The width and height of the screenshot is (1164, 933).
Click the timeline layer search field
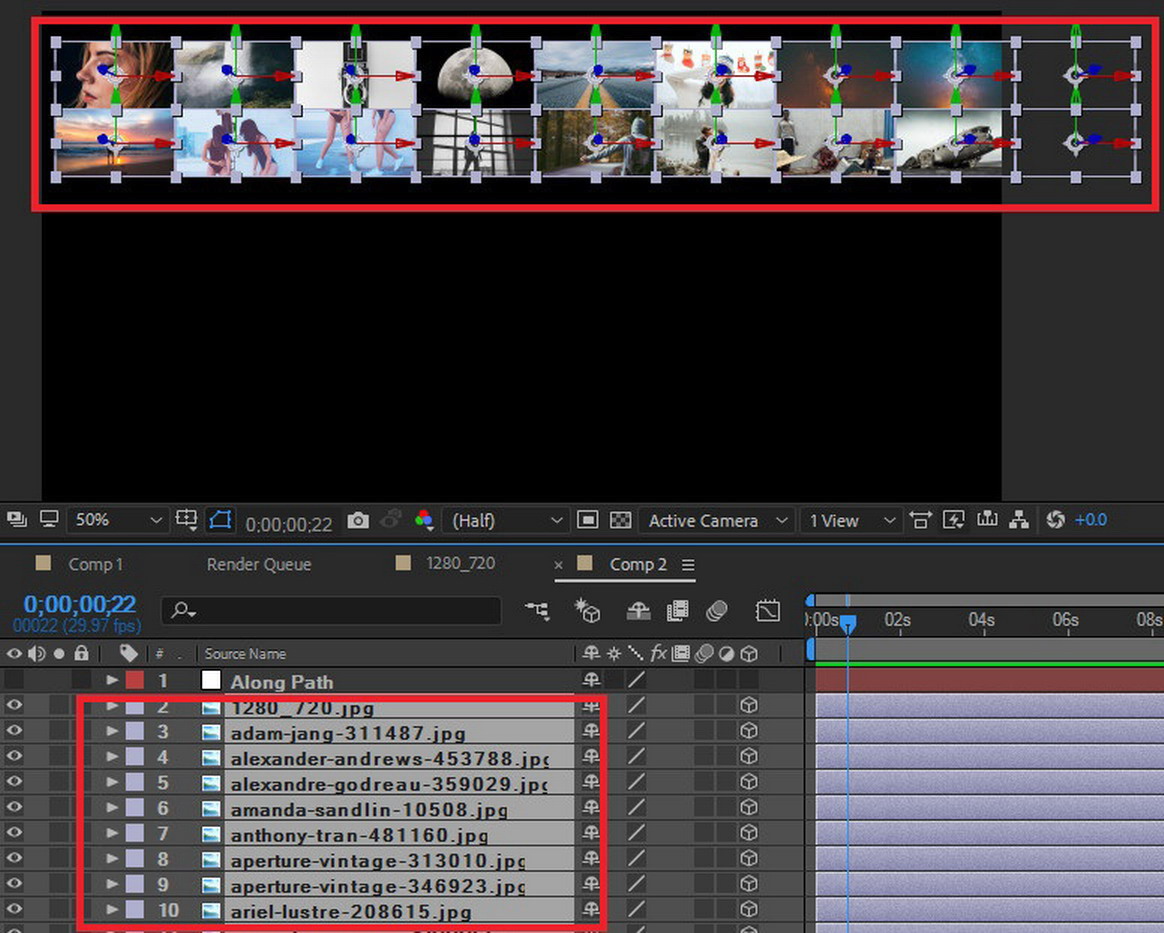tap(331, 611)
